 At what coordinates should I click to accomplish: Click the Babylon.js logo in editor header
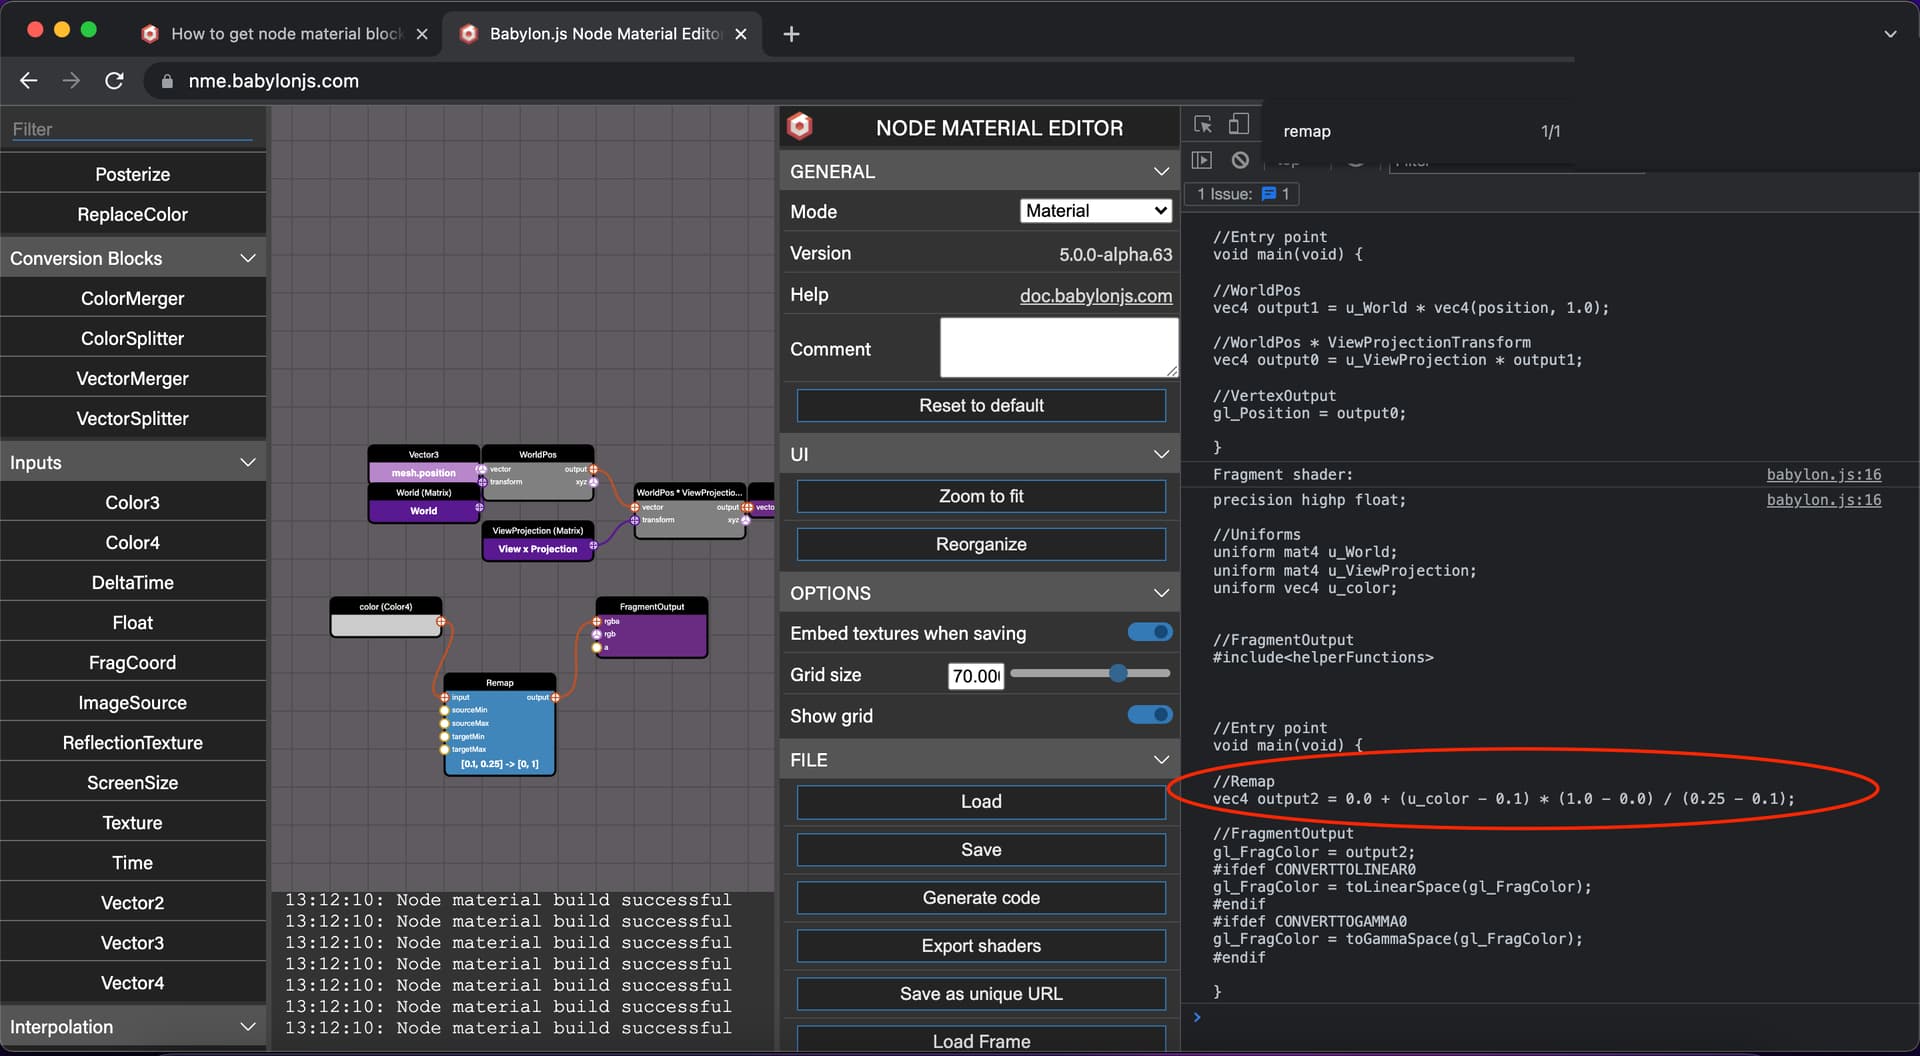coord(800,127)
